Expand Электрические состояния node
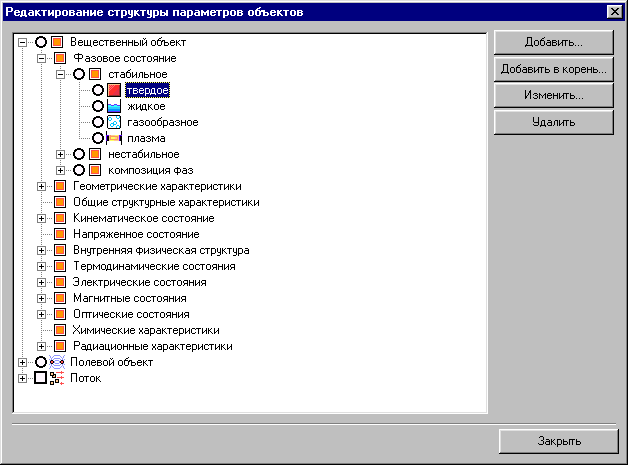Screen dimensions: 628x465 pos(41,282)
